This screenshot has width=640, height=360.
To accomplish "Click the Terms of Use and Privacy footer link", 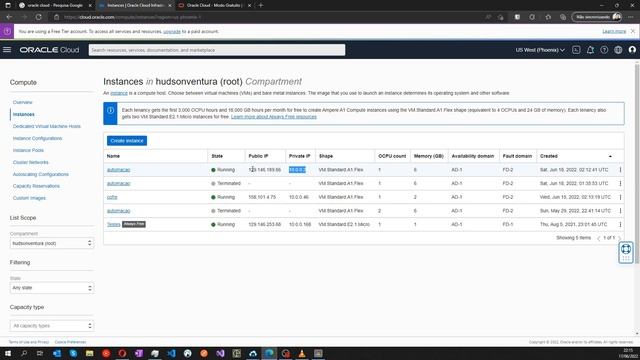I will click(x=29, y=342).
